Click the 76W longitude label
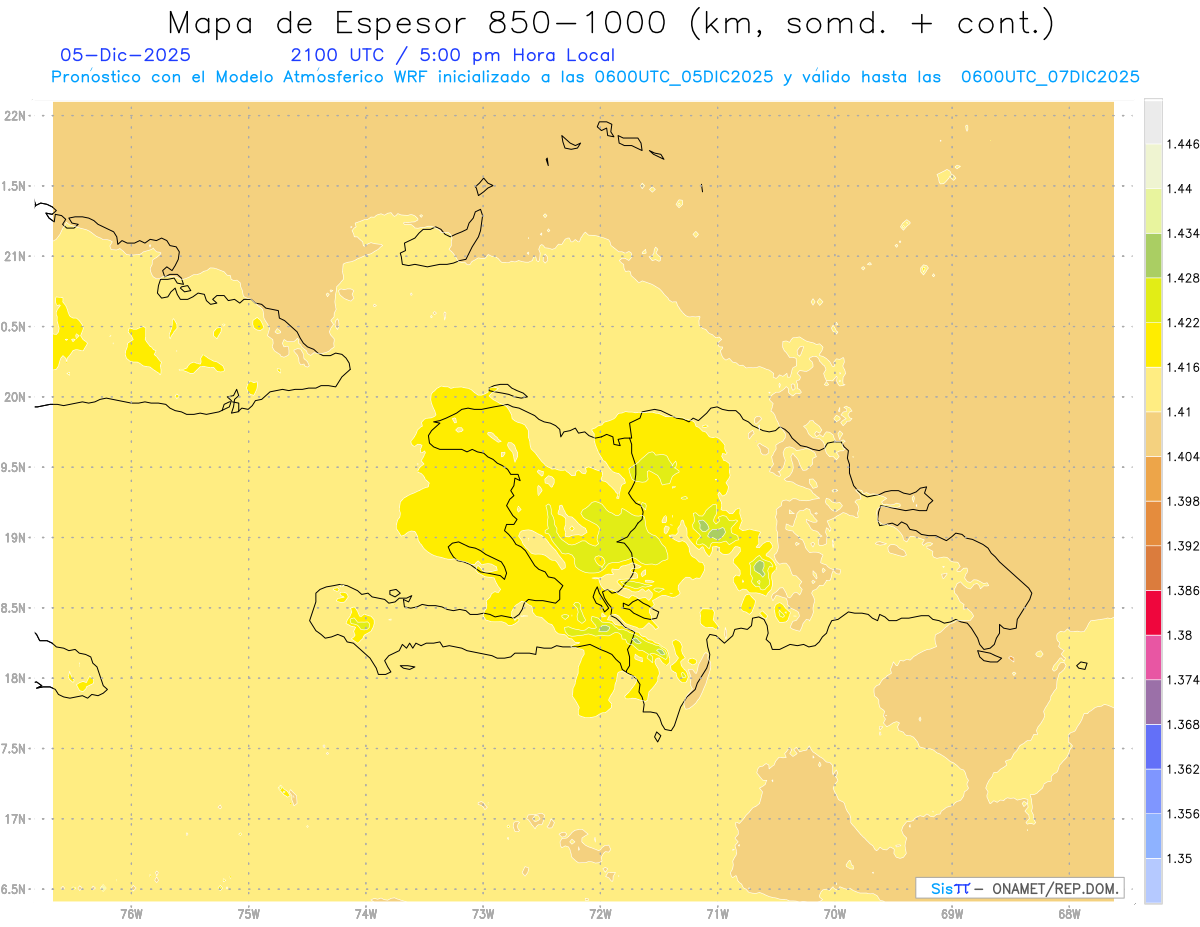This screenshot has width=1200, height=927. point(131,914)
